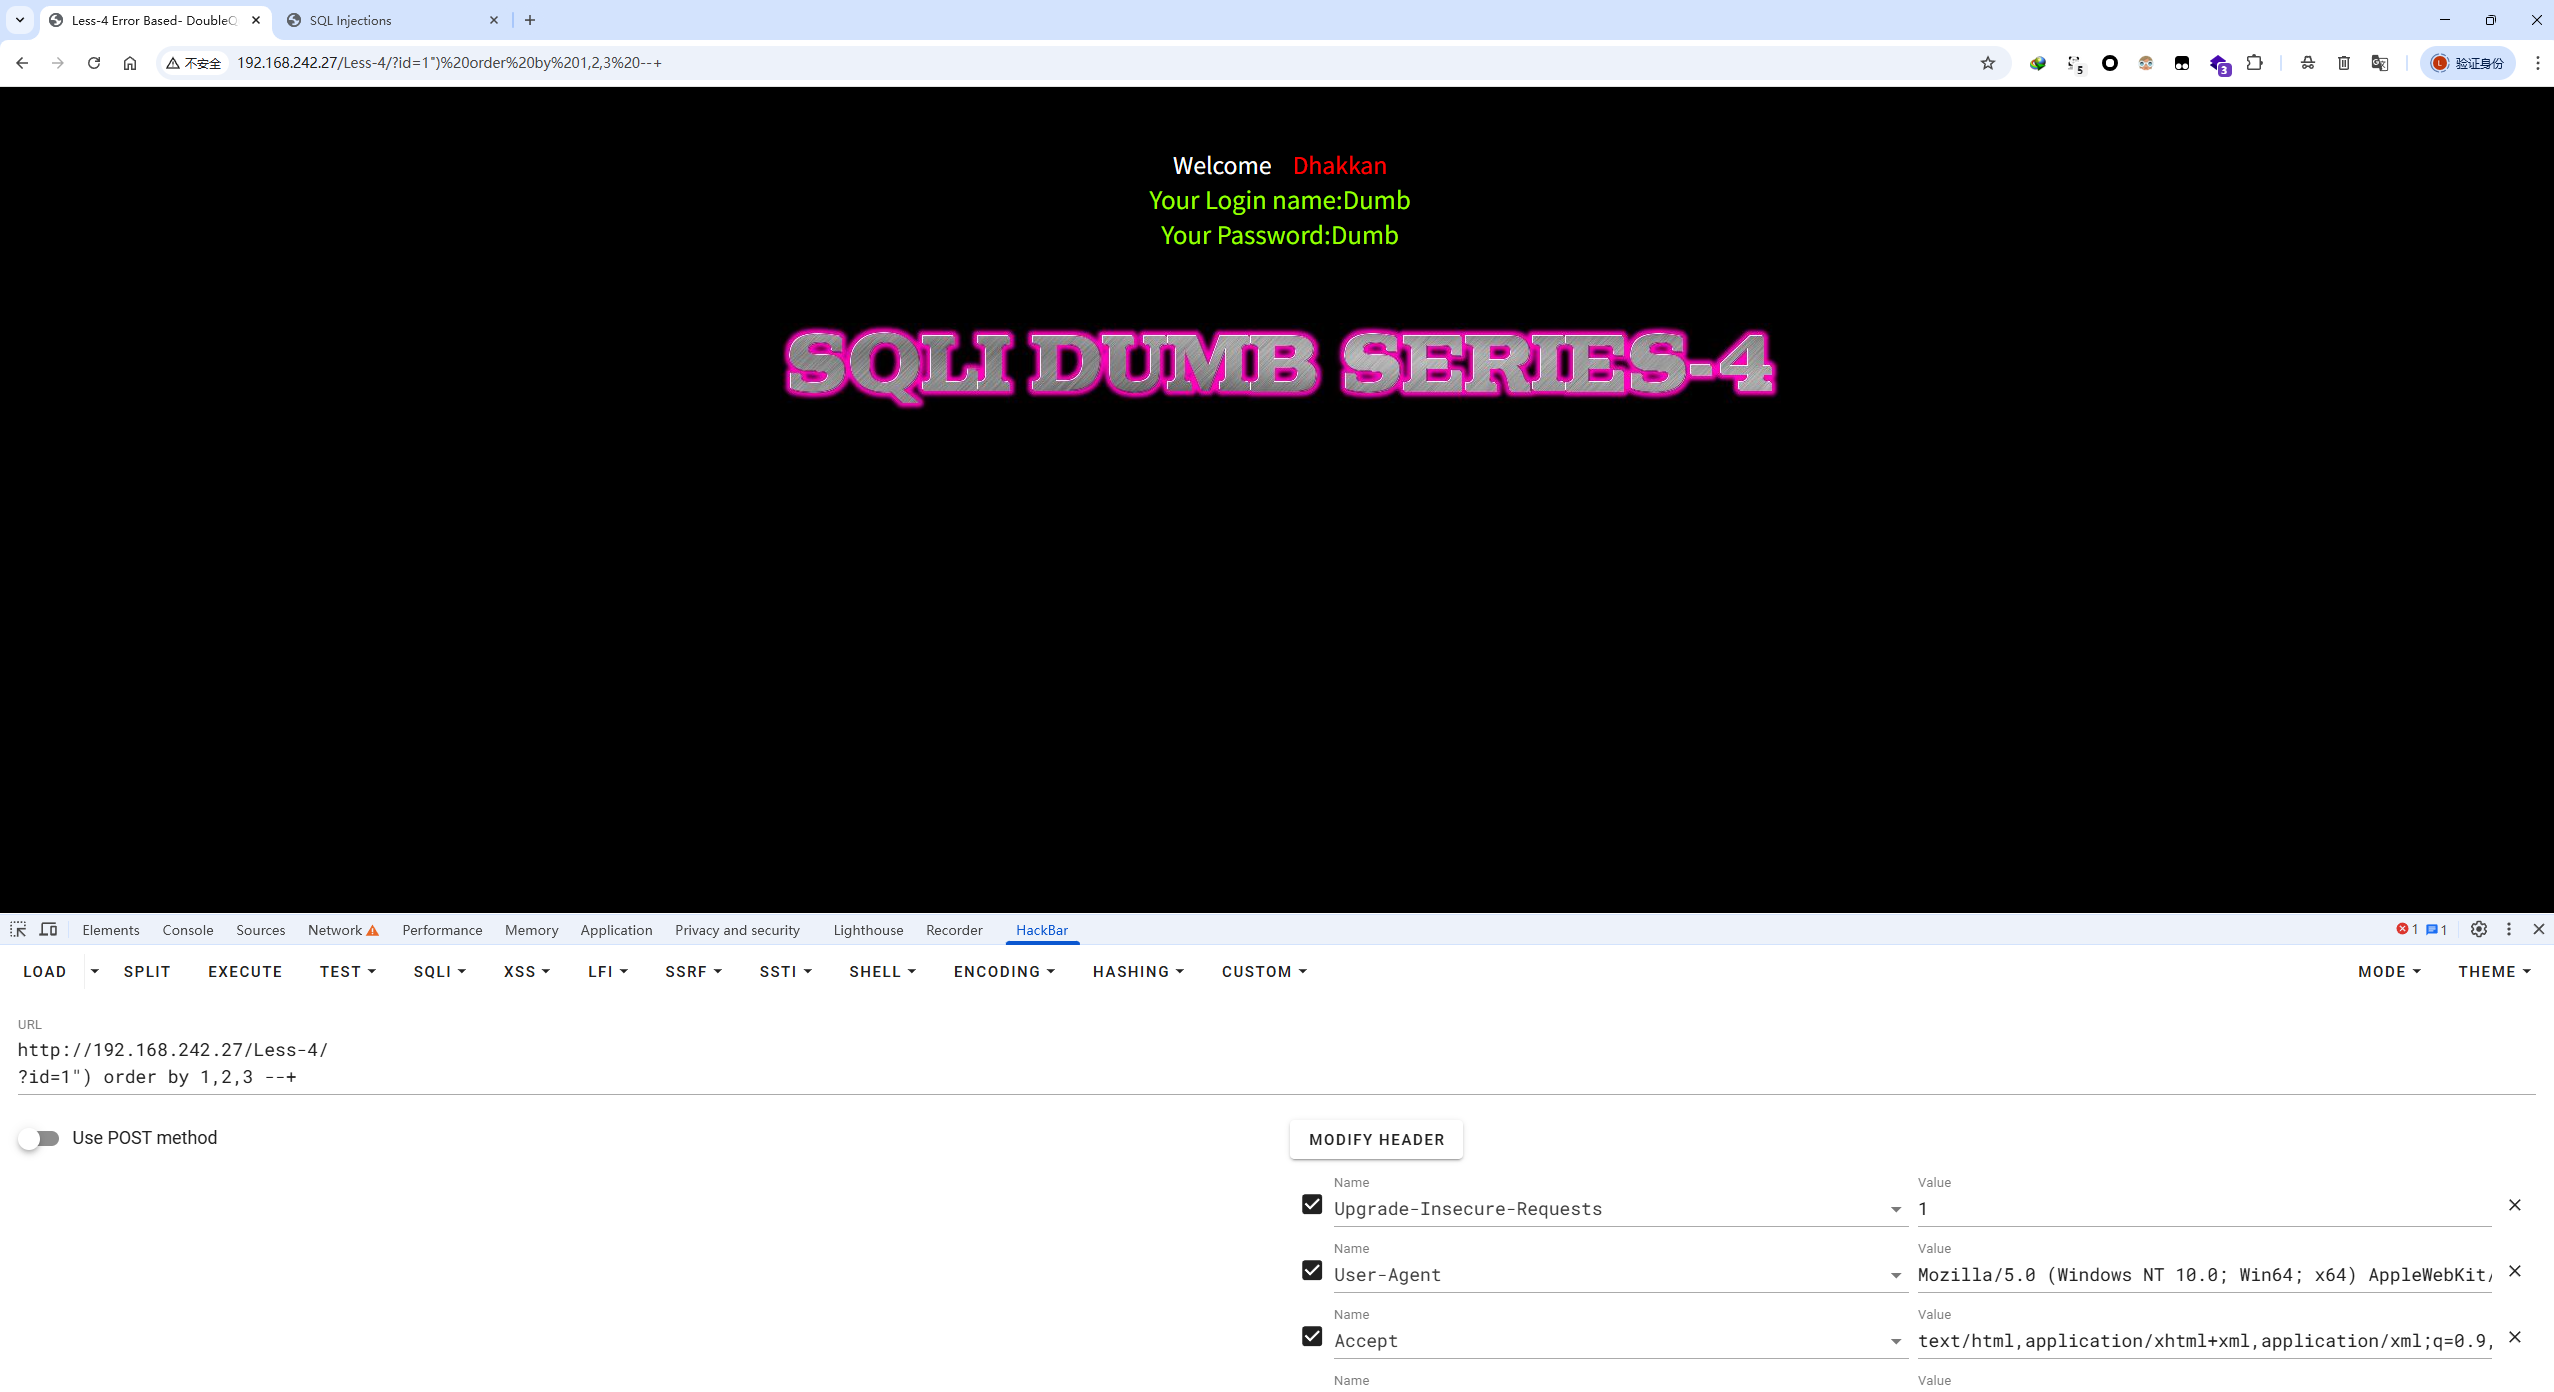Expand the User-Agent name dropdown arrow
2554x1392 pixels.
[x=1896, y=1275]
